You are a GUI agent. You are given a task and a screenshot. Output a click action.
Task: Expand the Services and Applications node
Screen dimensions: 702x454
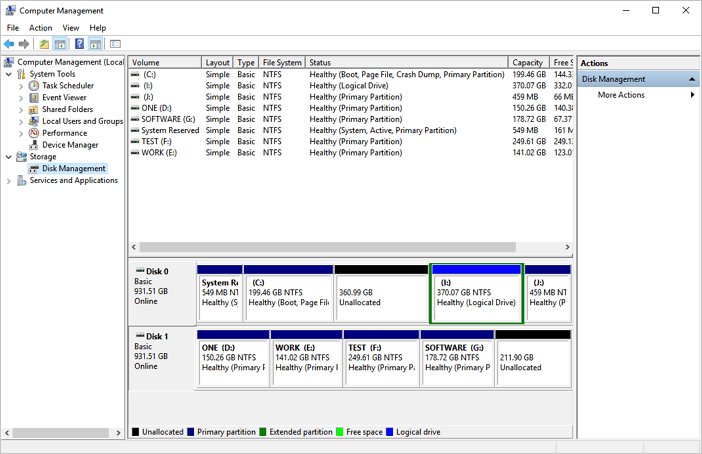click(x=9, y=181)
